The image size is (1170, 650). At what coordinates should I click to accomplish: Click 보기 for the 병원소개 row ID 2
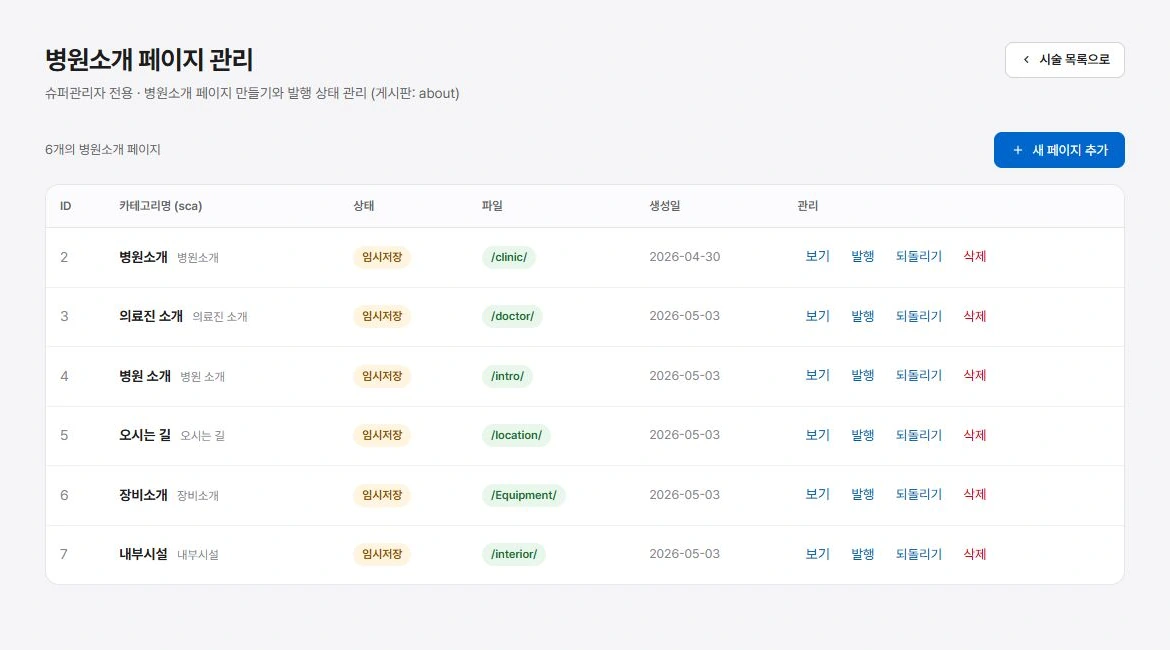coord(817,257)
